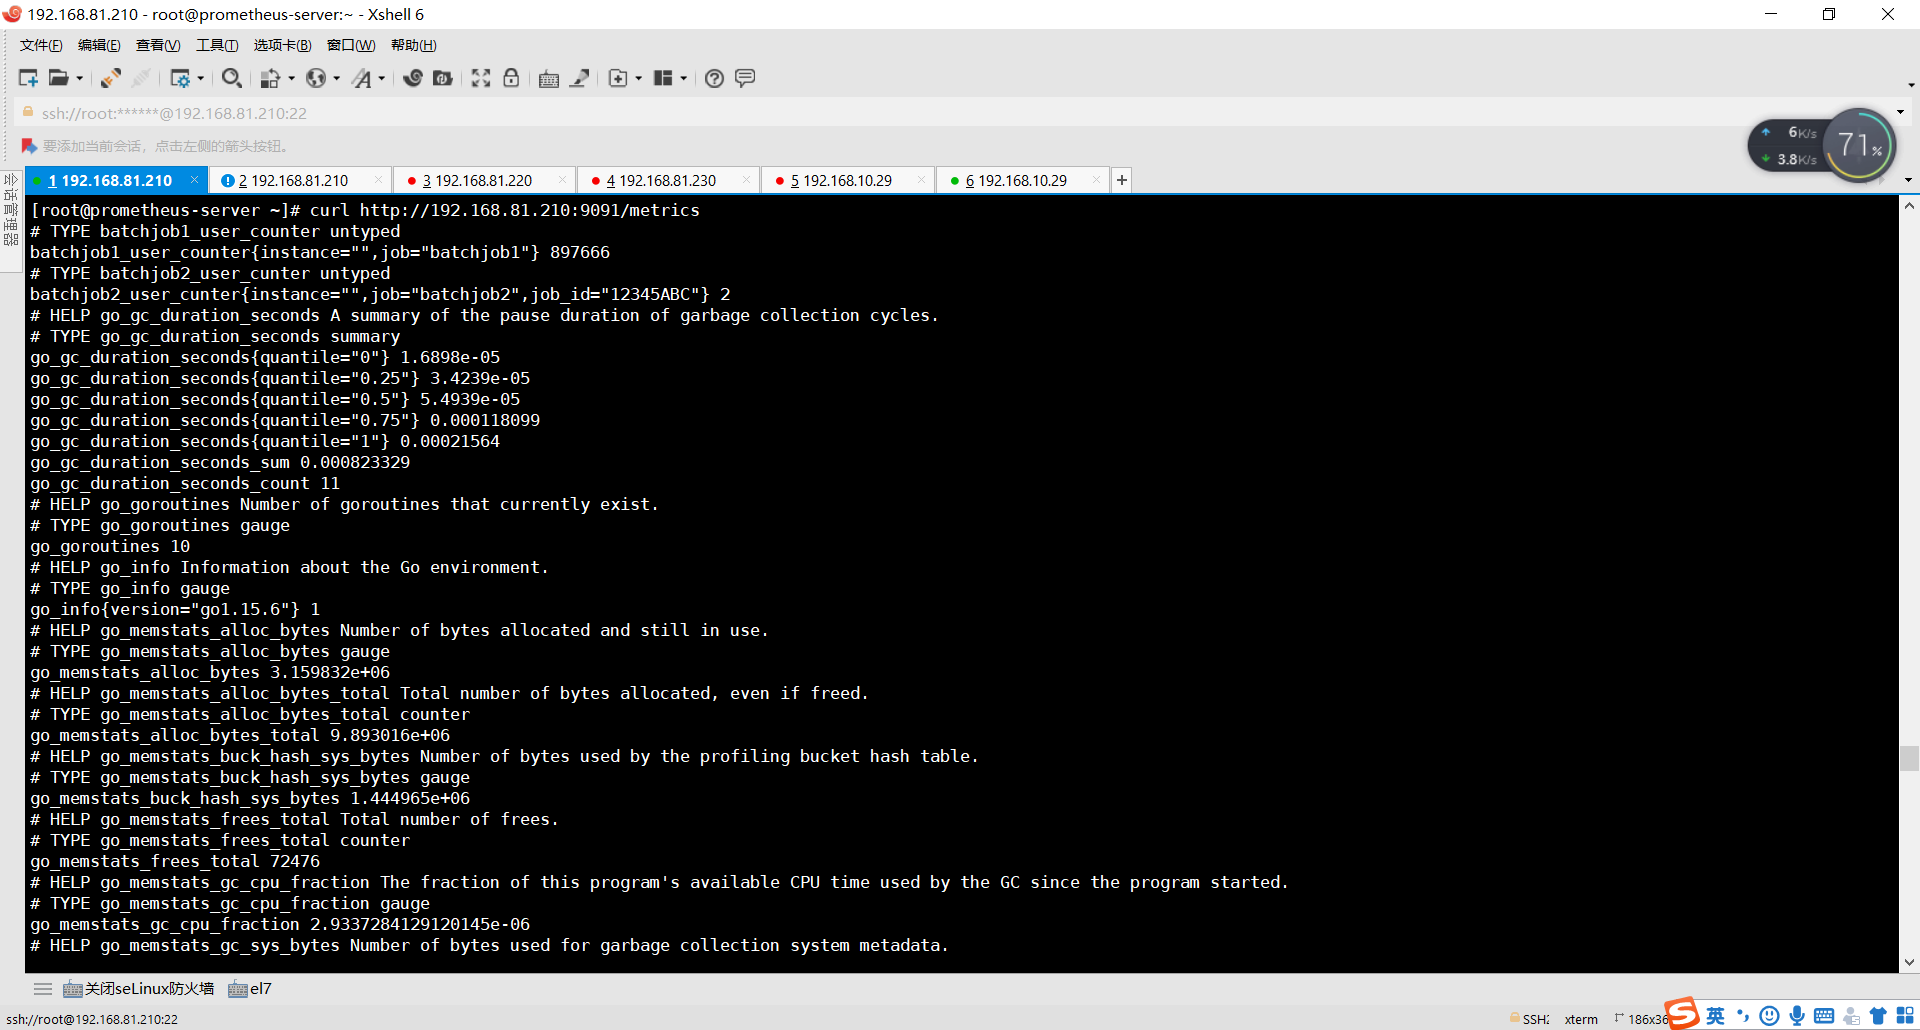Open Xshell help via the question mark icon
1920x1030 pixels.
[x=714, y=78]
